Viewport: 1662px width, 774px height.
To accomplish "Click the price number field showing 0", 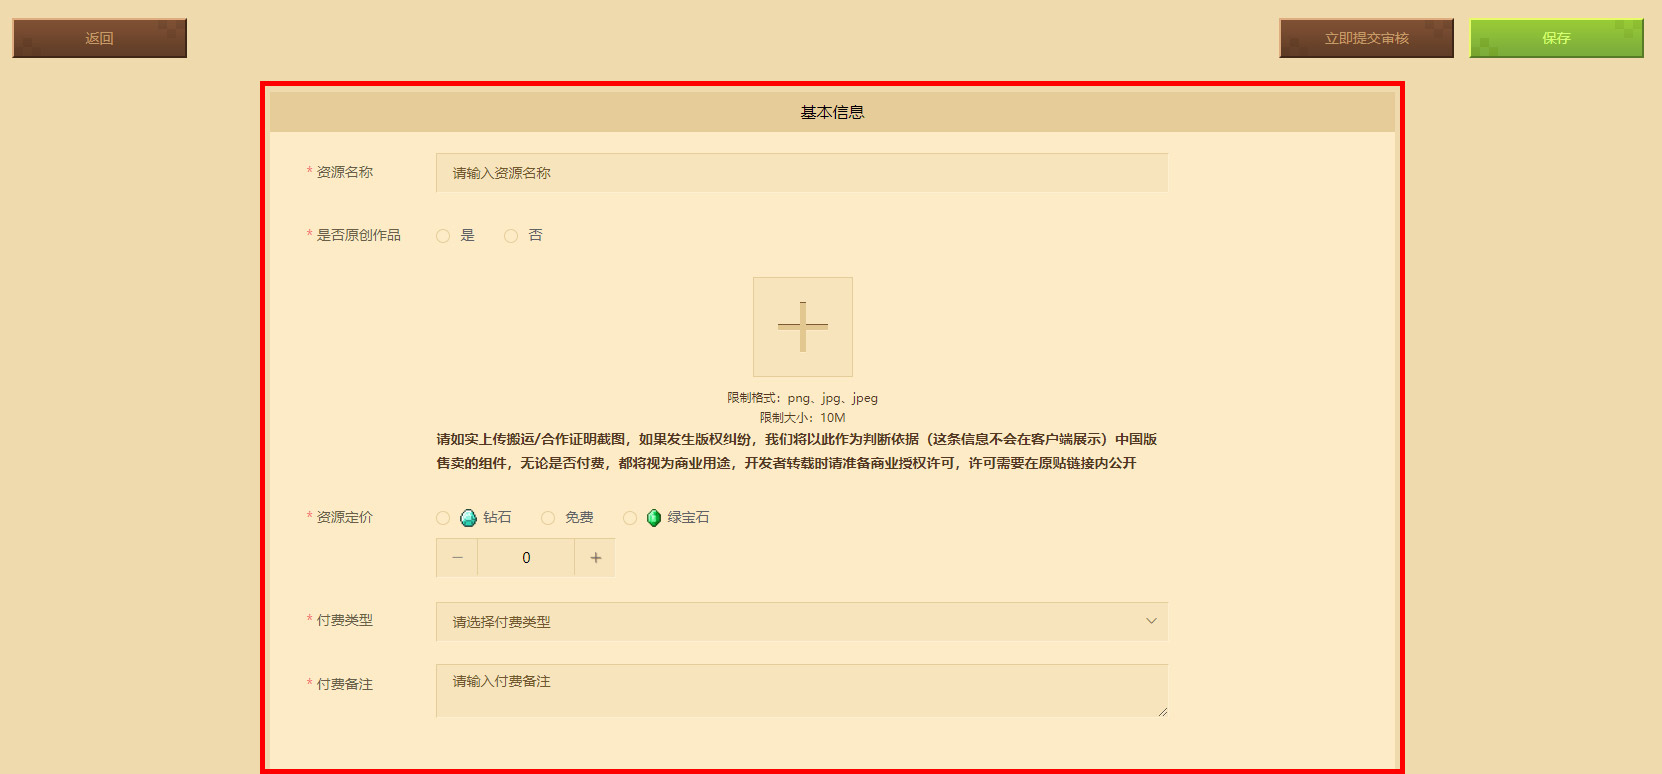I will 526,558.
